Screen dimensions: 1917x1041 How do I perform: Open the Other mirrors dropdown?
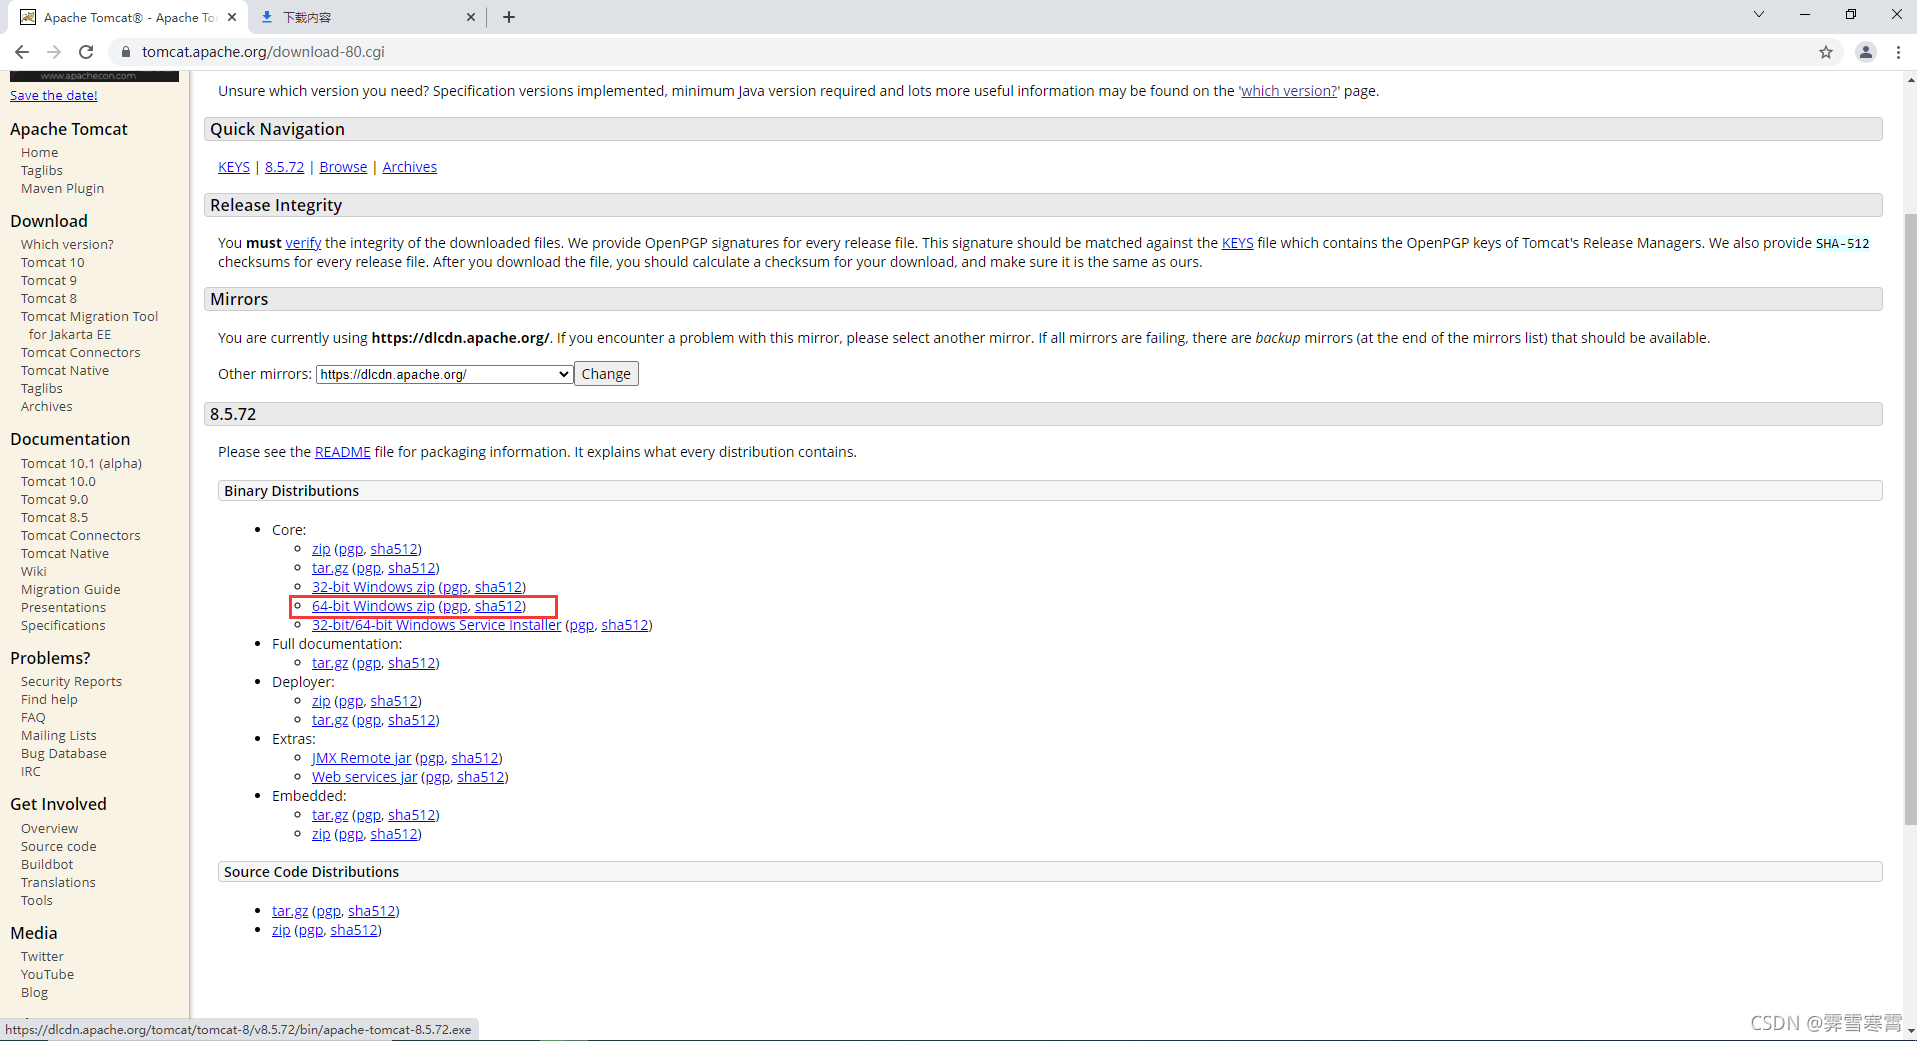coord(443,373)
